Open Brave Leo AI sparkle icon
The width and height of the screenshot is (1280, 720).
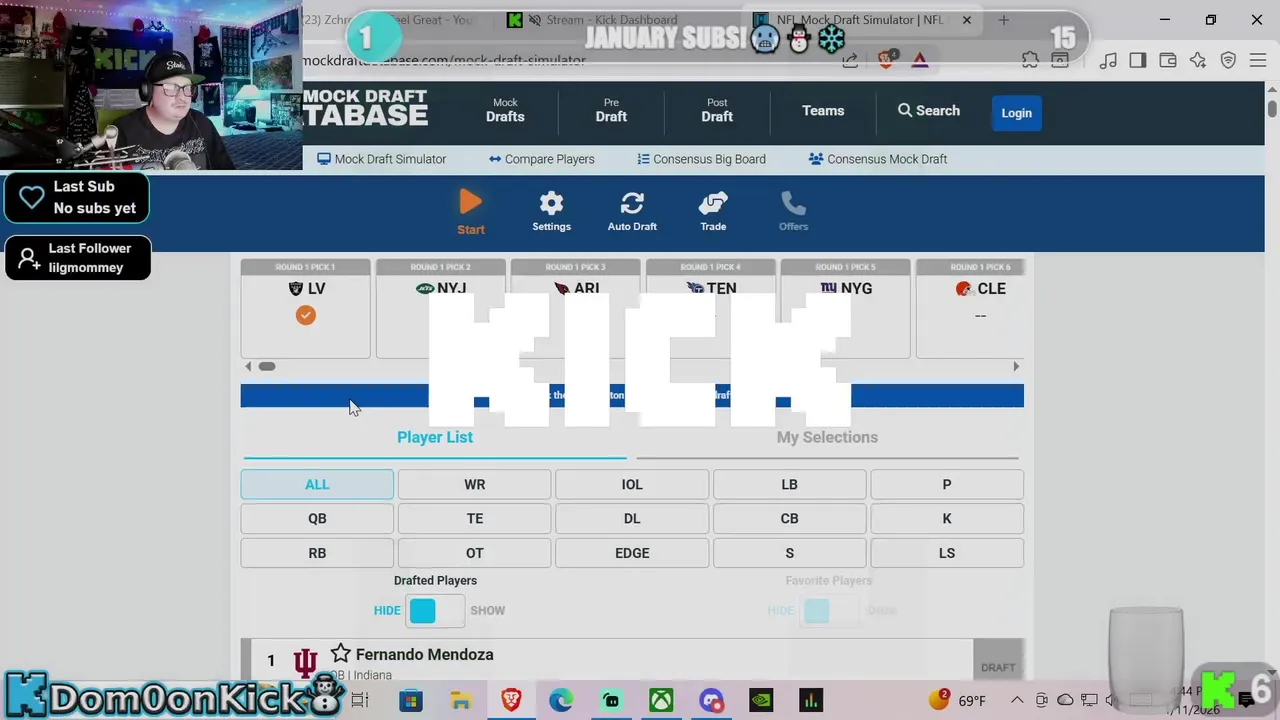pos(1198,61)
